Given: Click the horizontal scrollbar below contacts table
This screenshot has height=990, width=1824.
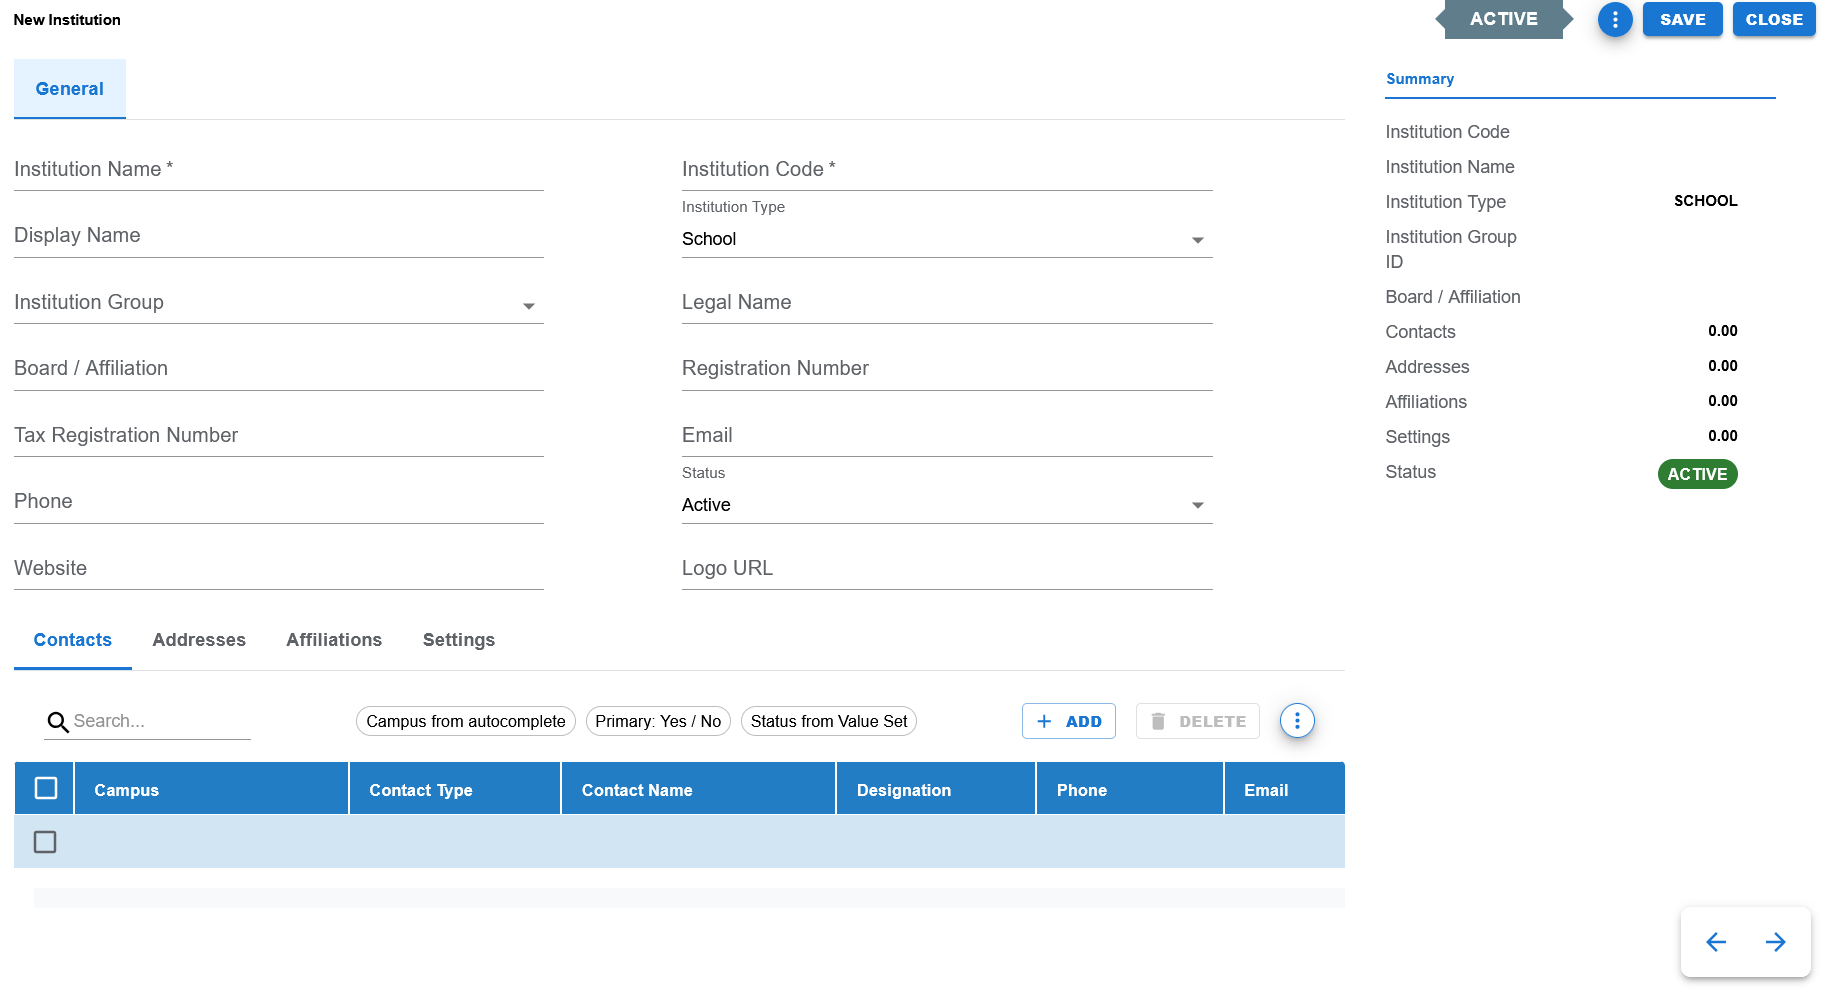Looking at the screenshot, I should click(x=689, y=898).
